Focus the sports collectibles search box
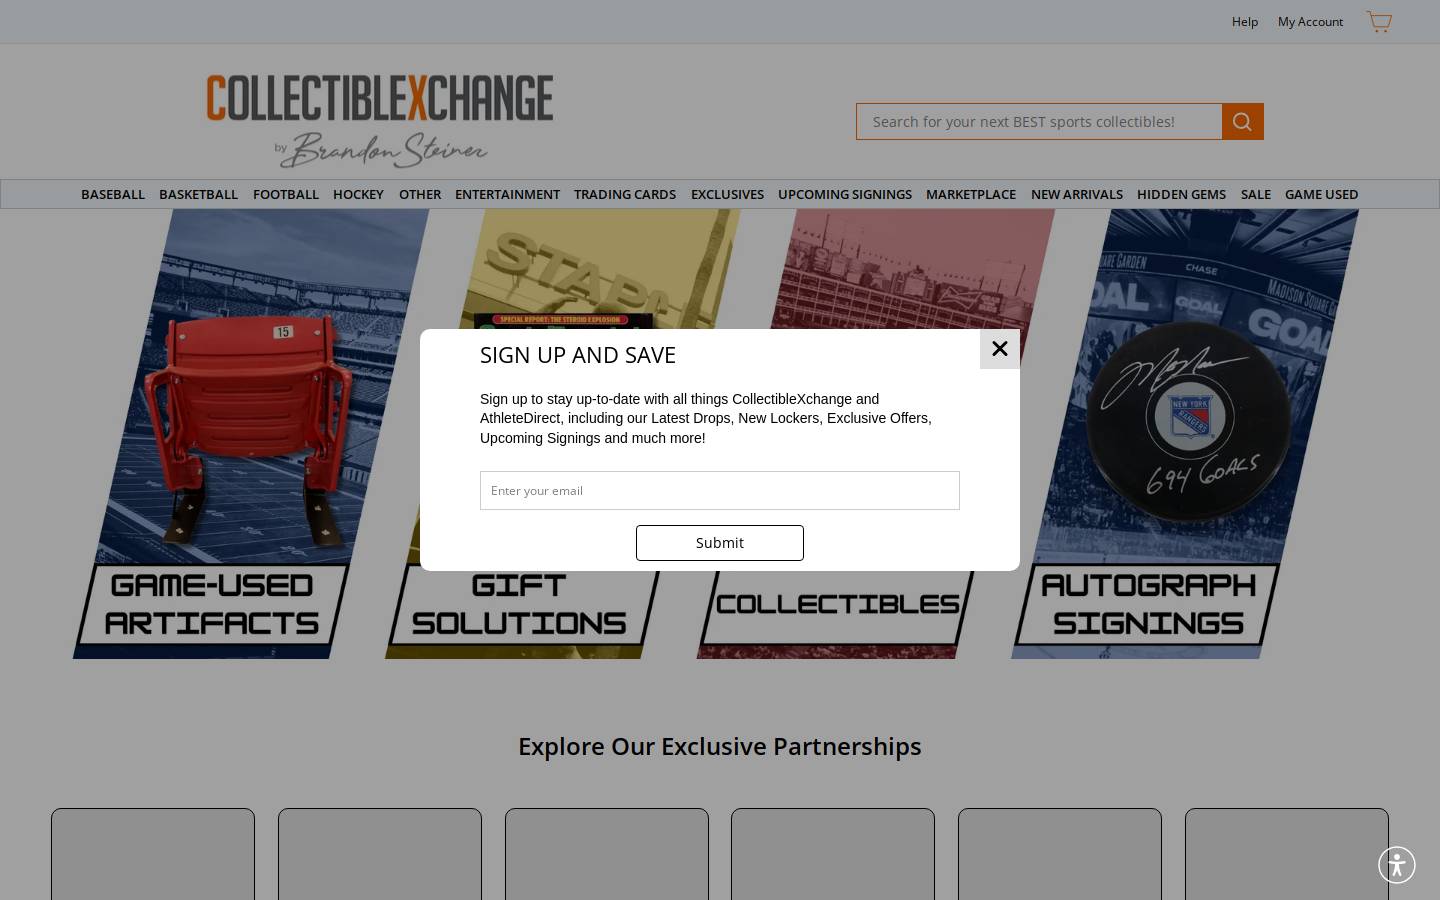 point(1039,122)
